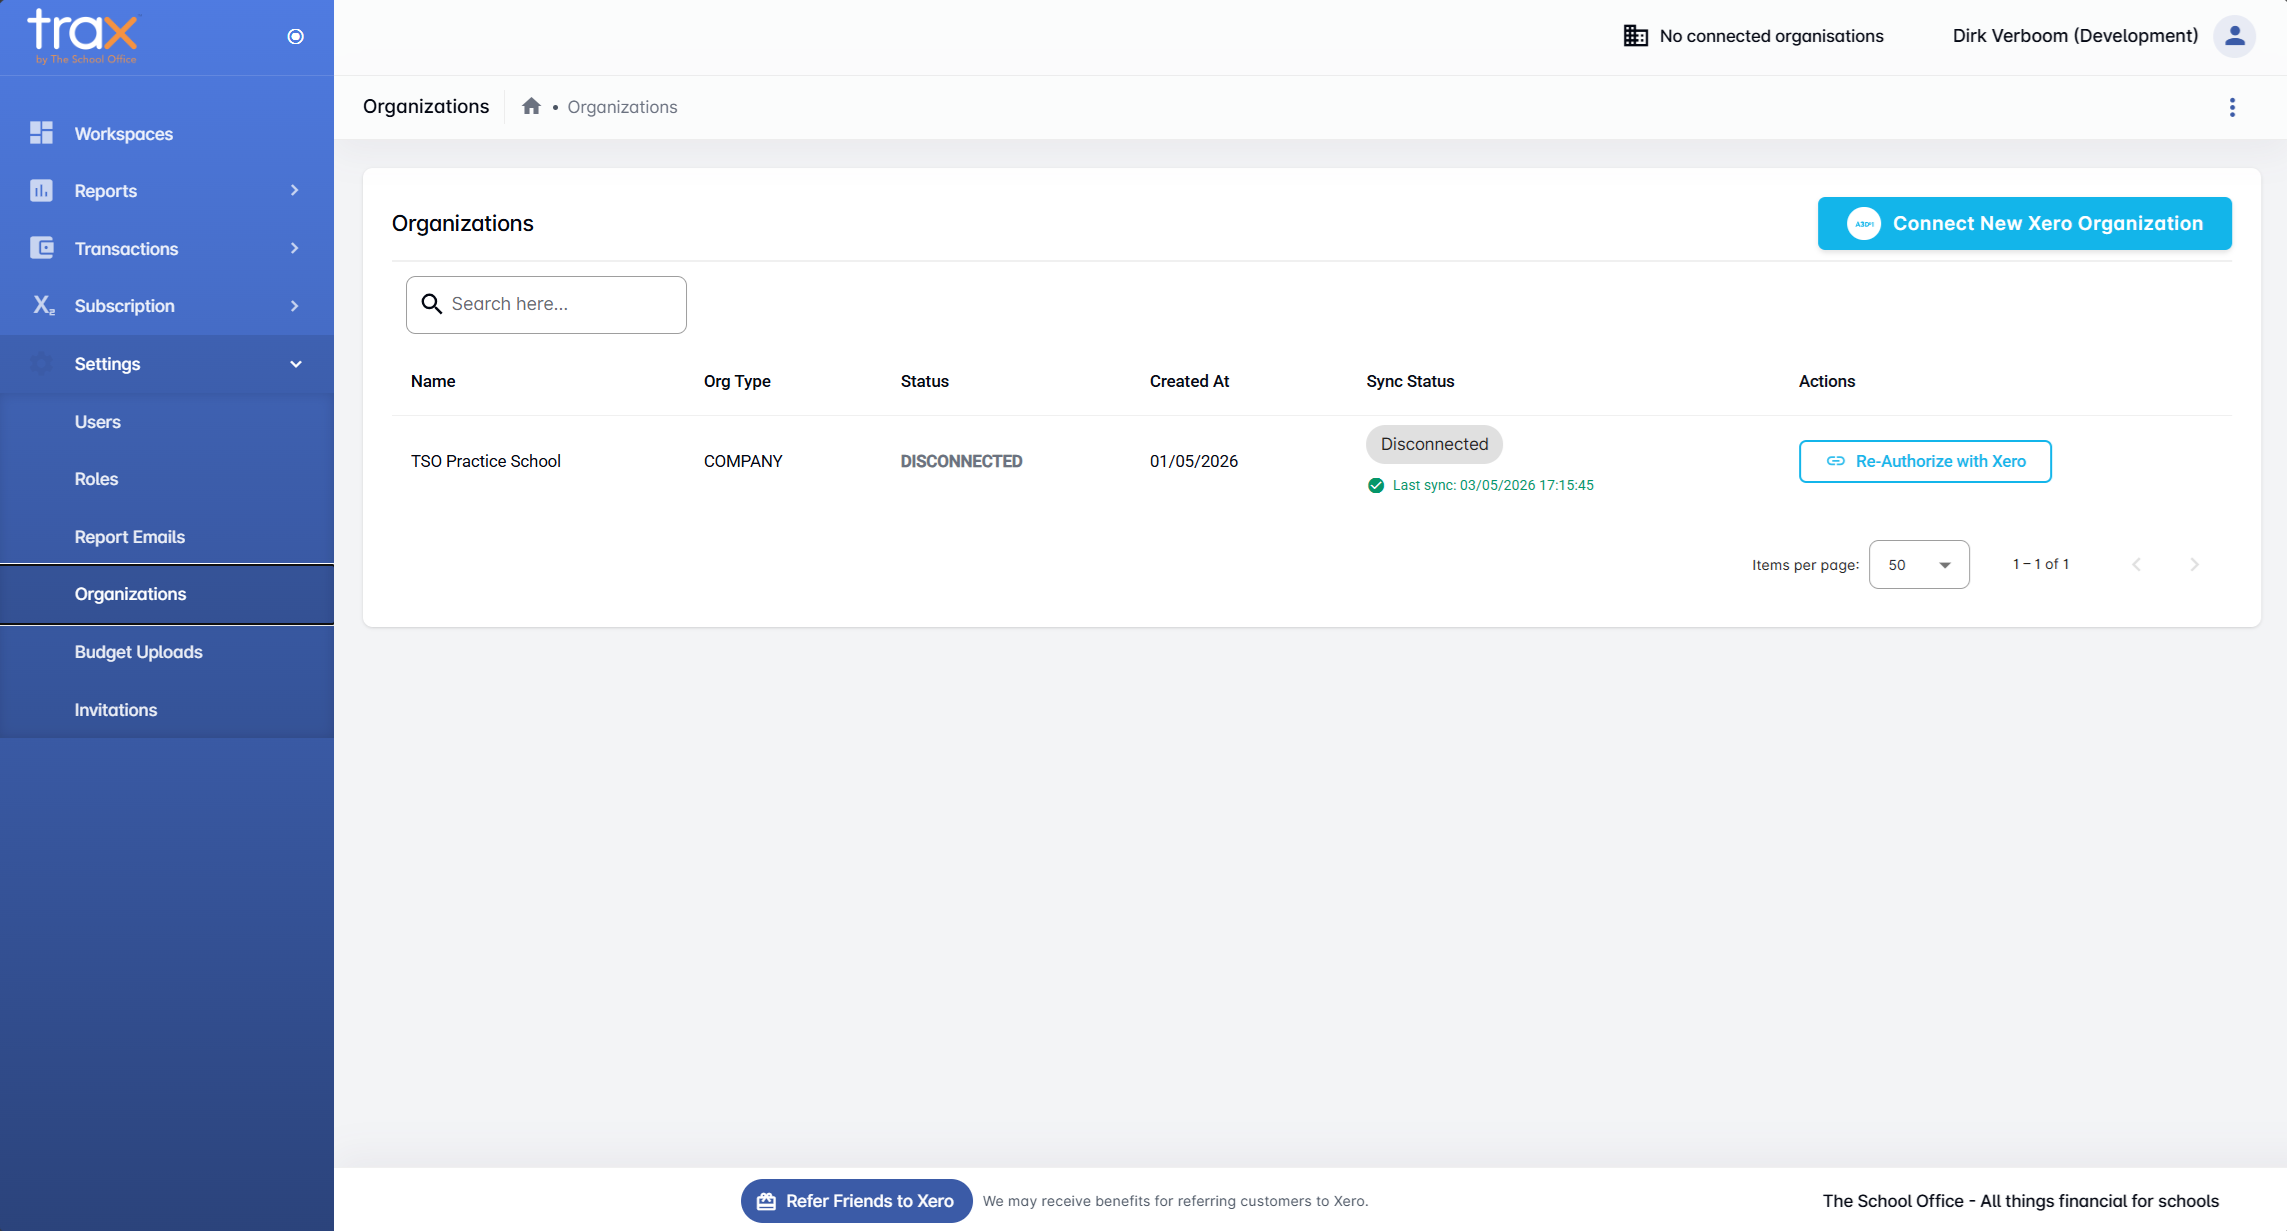Collapse the Settings menu chevron
Screen dimensions: 2287x1231
point(295,364)
